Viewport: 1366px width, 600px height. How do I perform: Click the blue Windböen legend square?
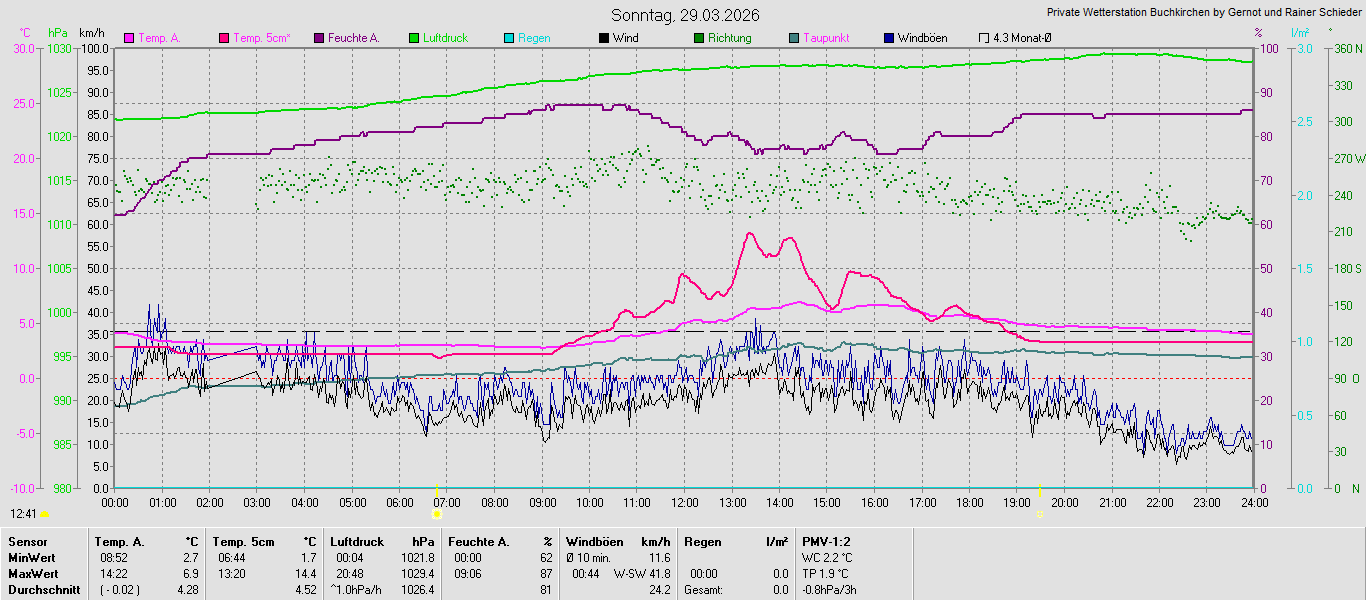click(889, 38)
